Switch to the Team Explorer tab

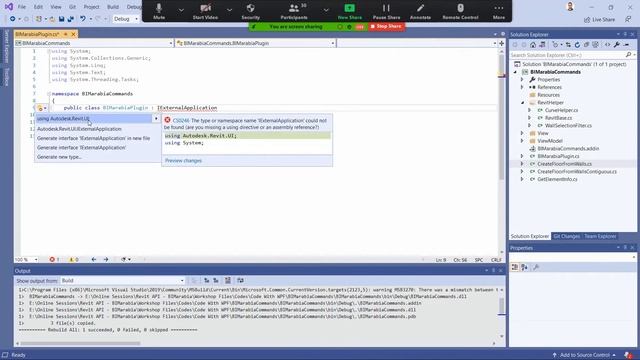point(600,236)
